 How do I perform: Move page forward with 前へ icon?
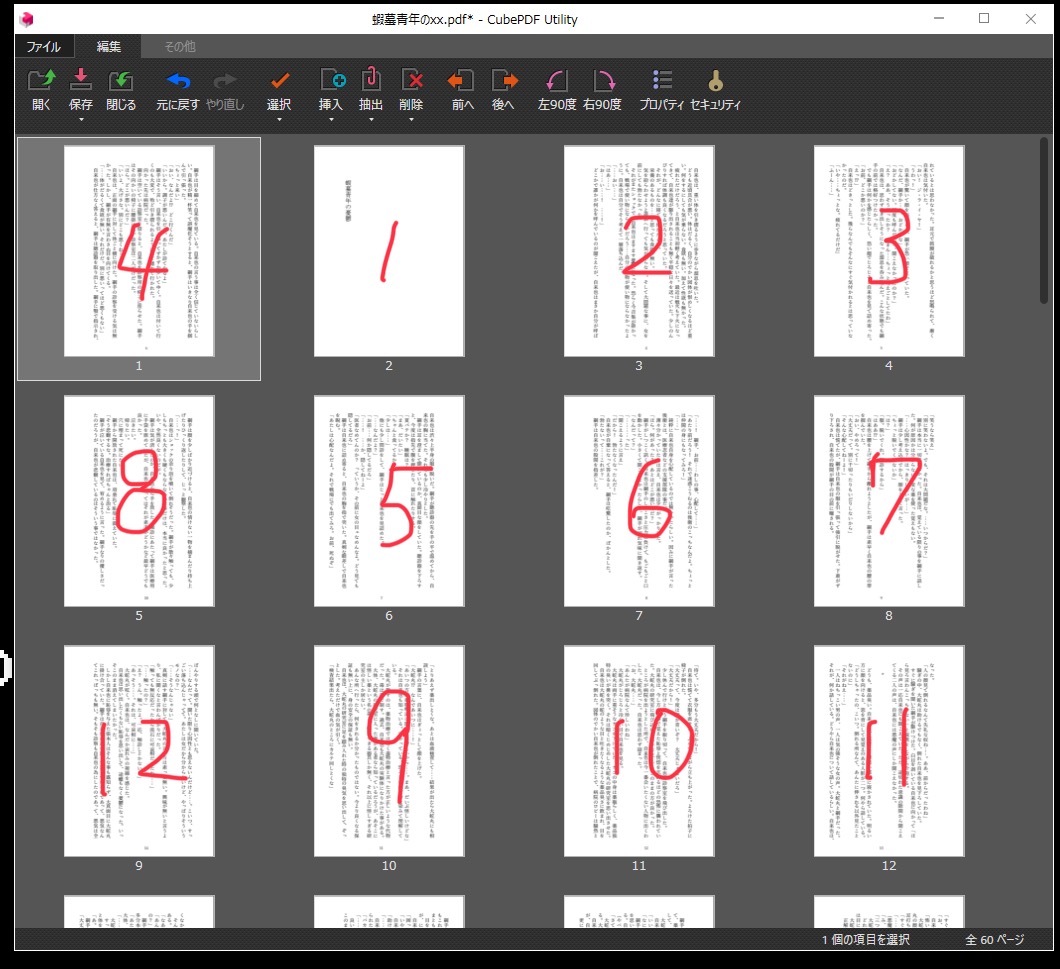click(x=462, y=80)
